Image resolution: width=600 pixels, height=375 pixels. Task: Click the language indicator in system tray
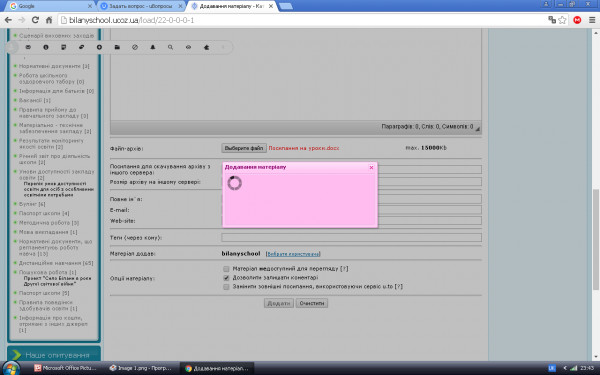point(552,368)
